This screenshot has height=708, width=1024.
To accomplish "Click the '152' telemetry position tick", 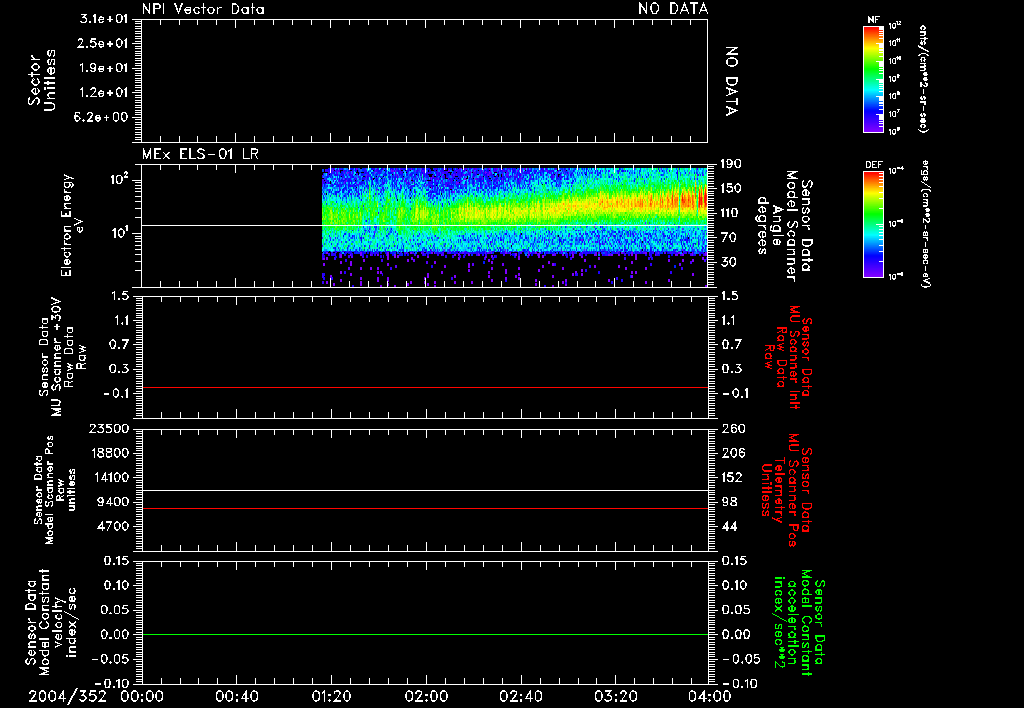I will click(732, 477).
